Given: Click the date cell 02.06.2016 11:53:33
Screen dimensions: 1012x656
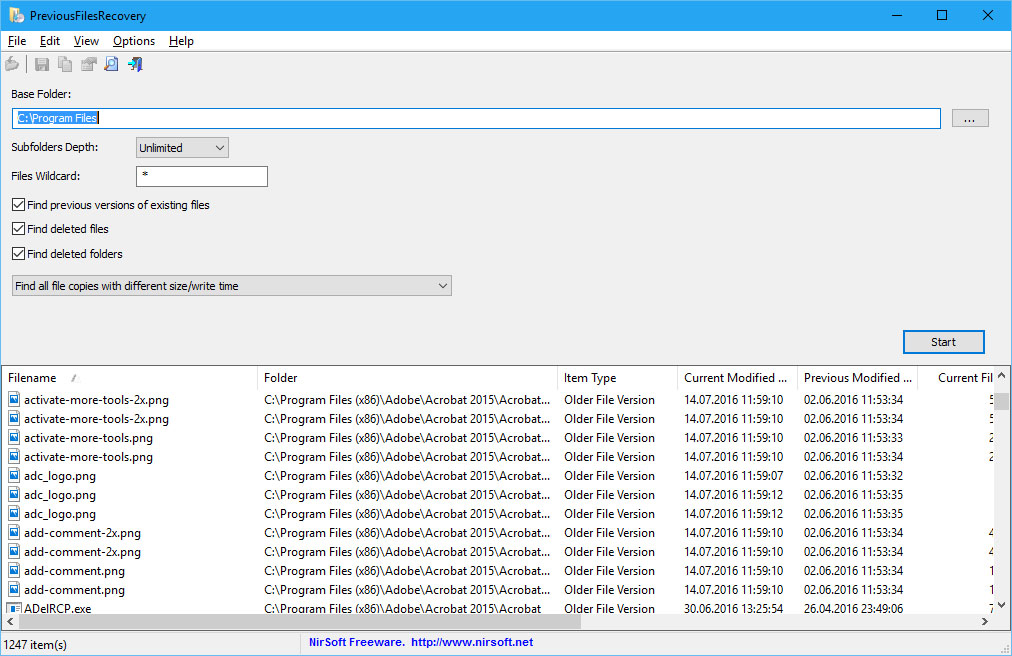Looking at the screenshot, I should tap(853, 438).
